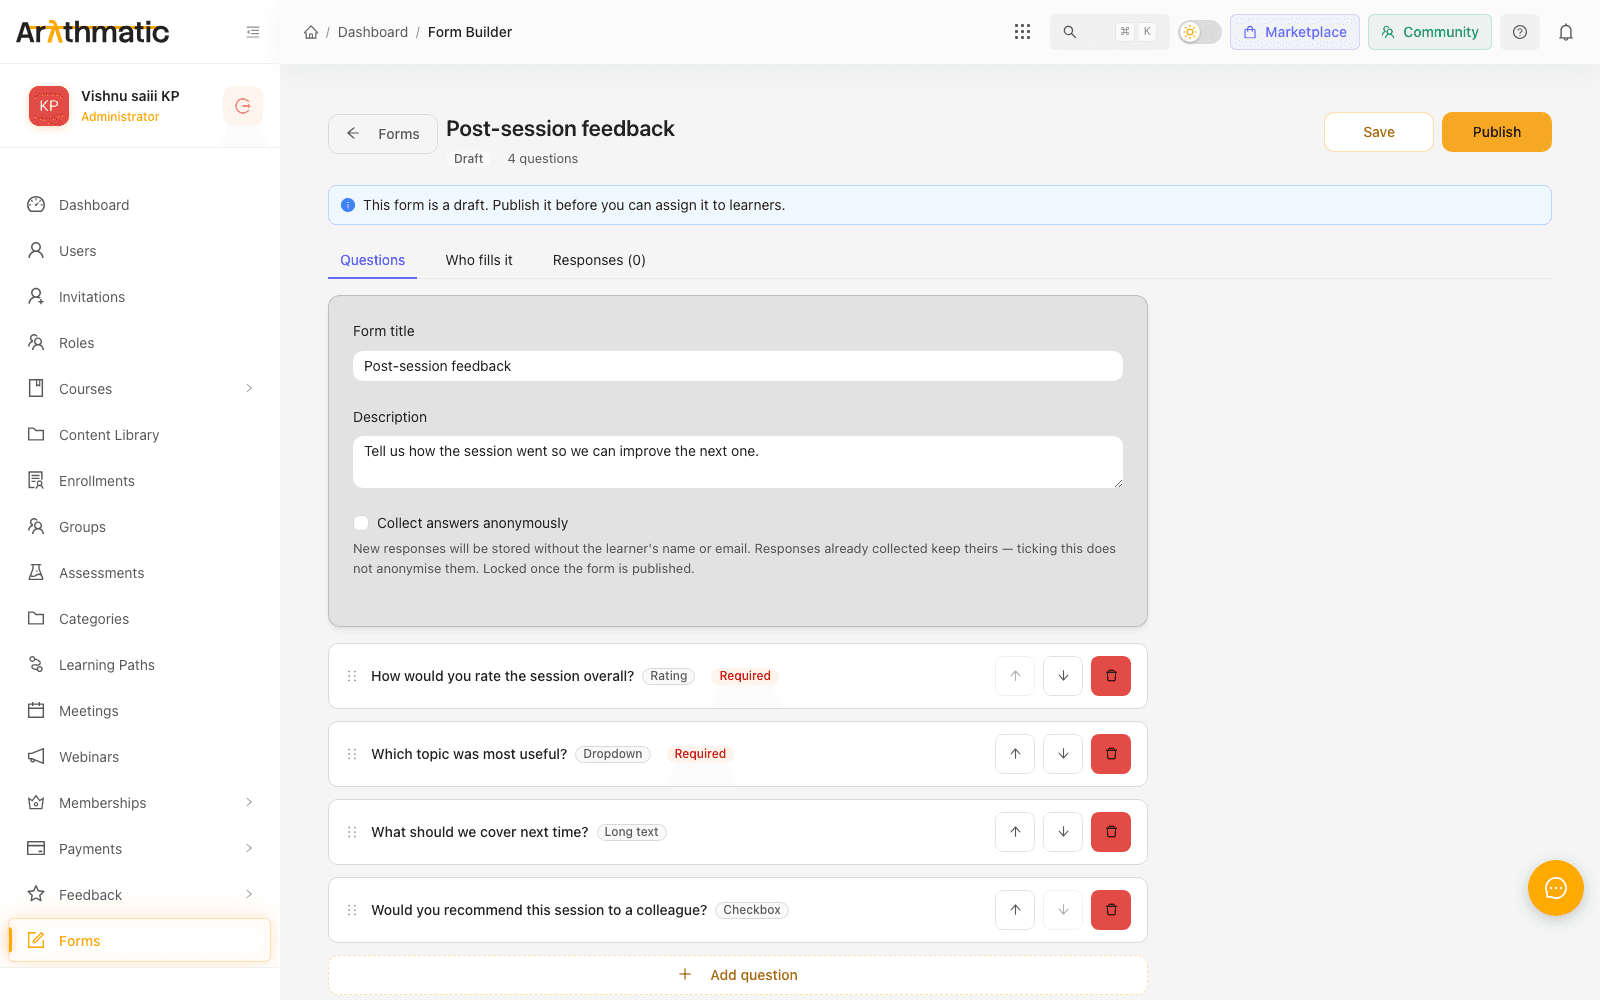
Task: Grab drag handle of rating question
Action: click(x=352, y=676)
